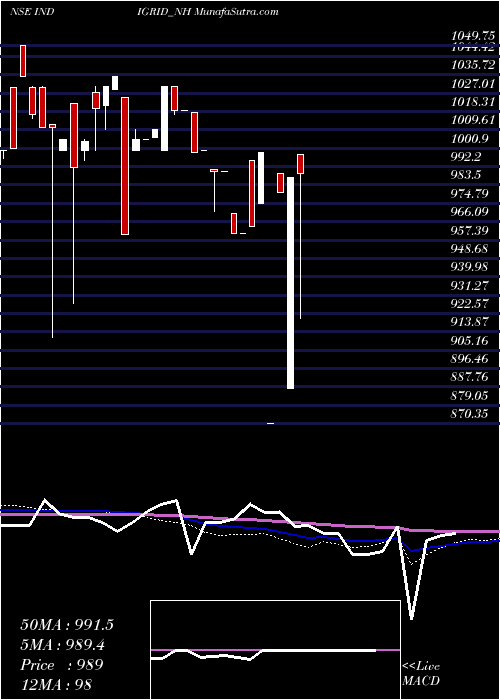The height and width of the screenshot is (700, 500).
Task: Select the 1049.75 price level label
Action: (473, 36)
